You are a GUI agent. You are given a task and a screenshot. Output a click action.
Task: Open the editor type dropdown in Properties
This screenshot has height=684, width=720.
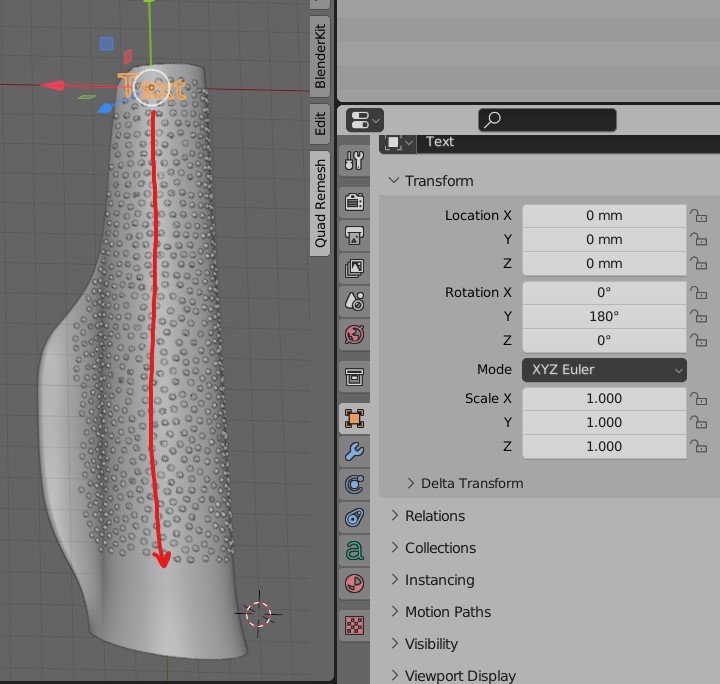click(x=365, y=121)
